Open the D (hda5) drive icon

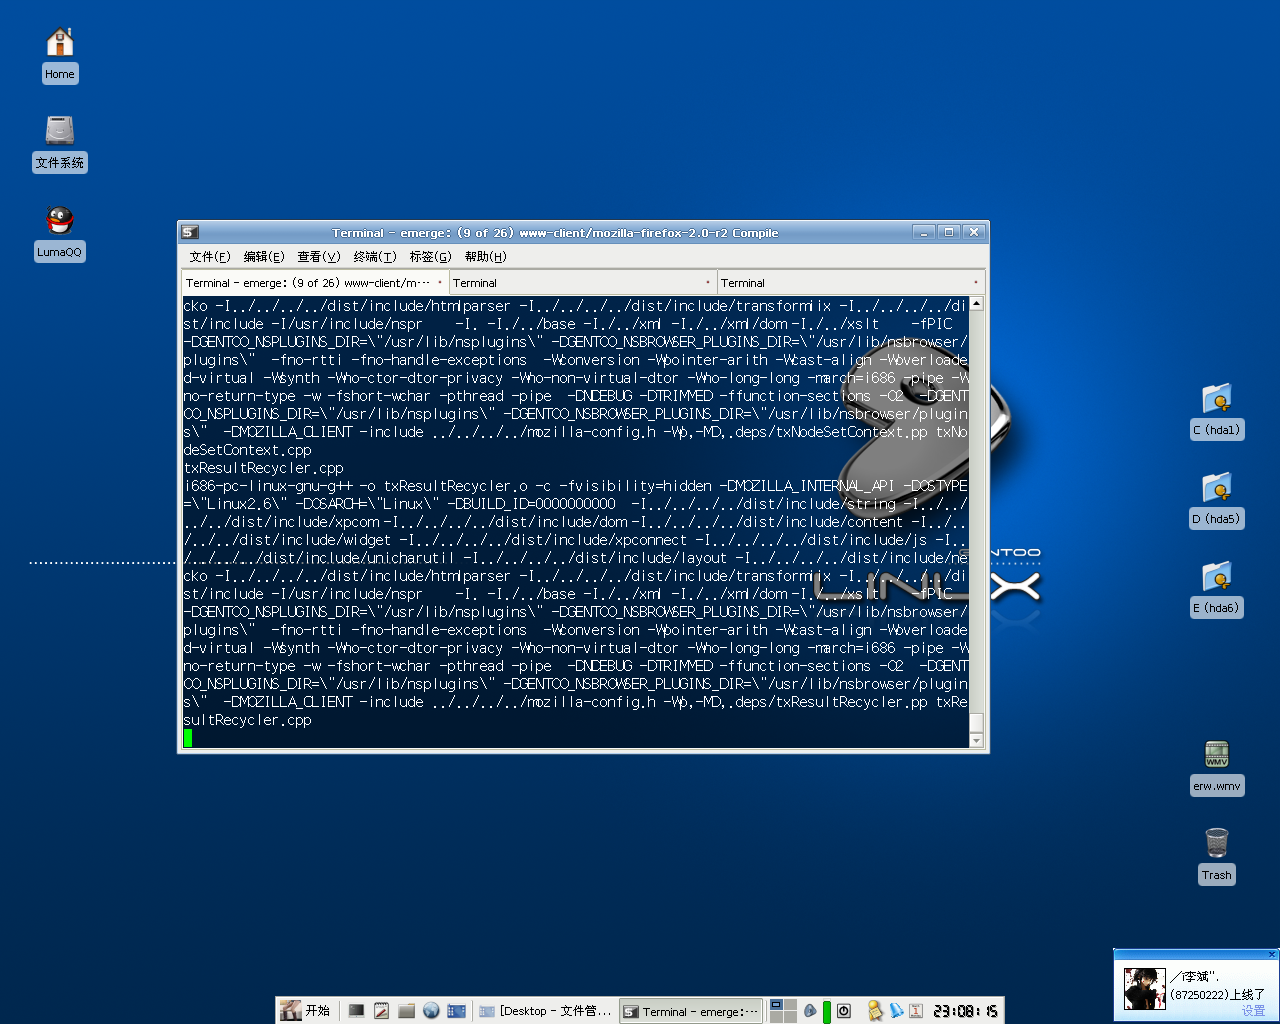pyautogui.click(x=1216, y=500)
